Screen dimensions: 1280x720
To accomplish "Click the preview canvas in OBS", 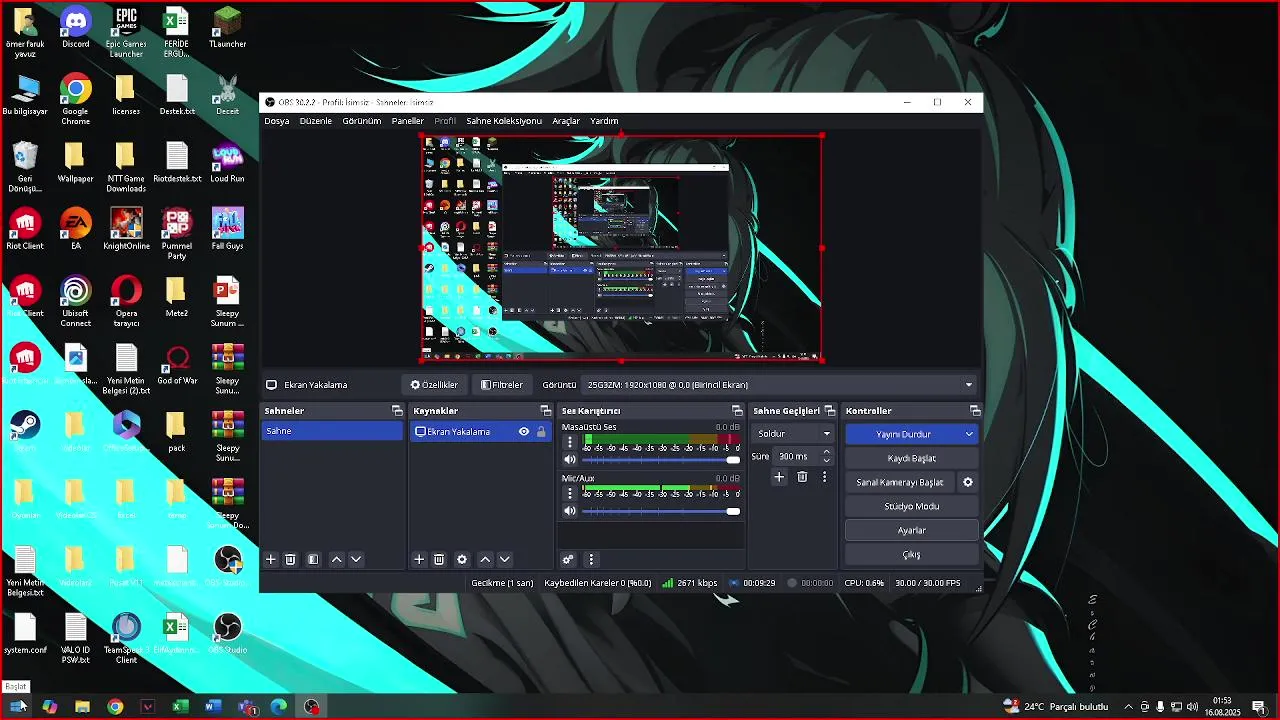I will point(621,248).
